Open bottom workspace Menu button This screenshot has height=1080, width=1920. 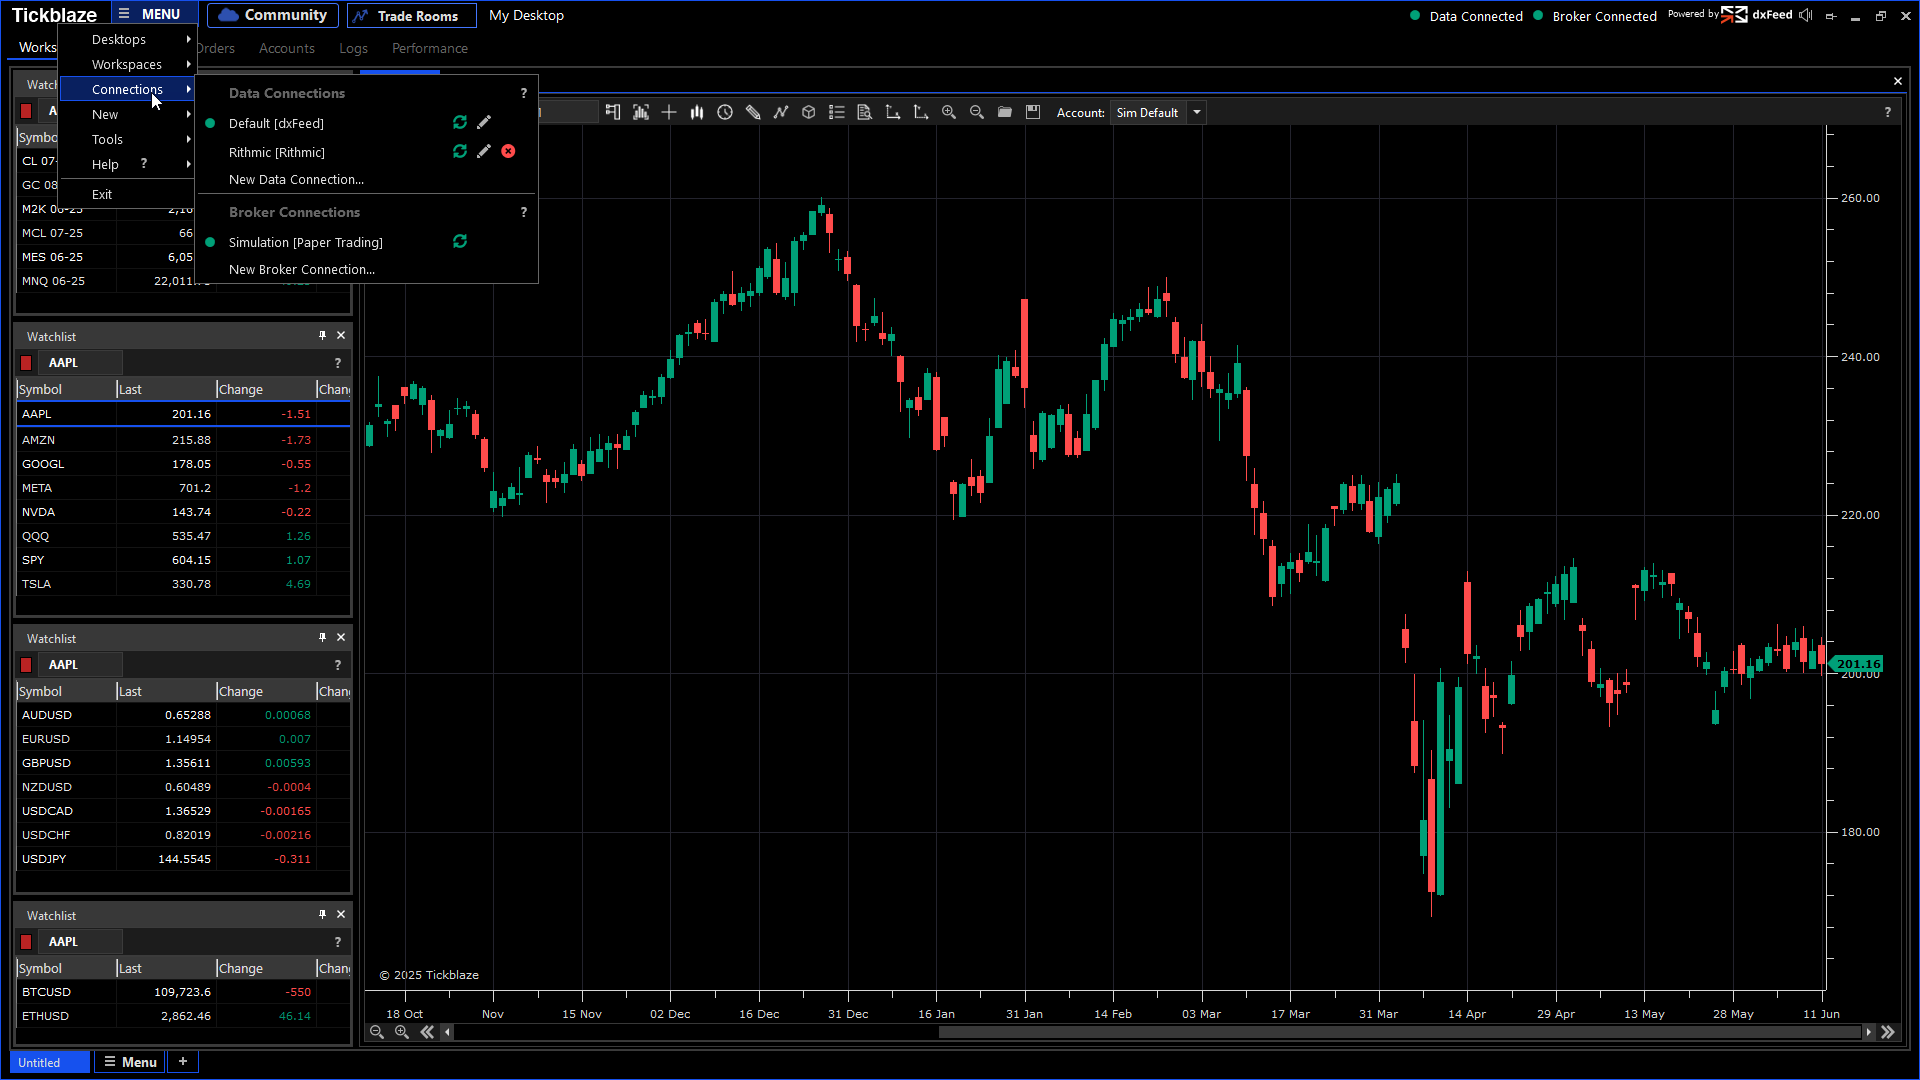[x=130, y=1062]
